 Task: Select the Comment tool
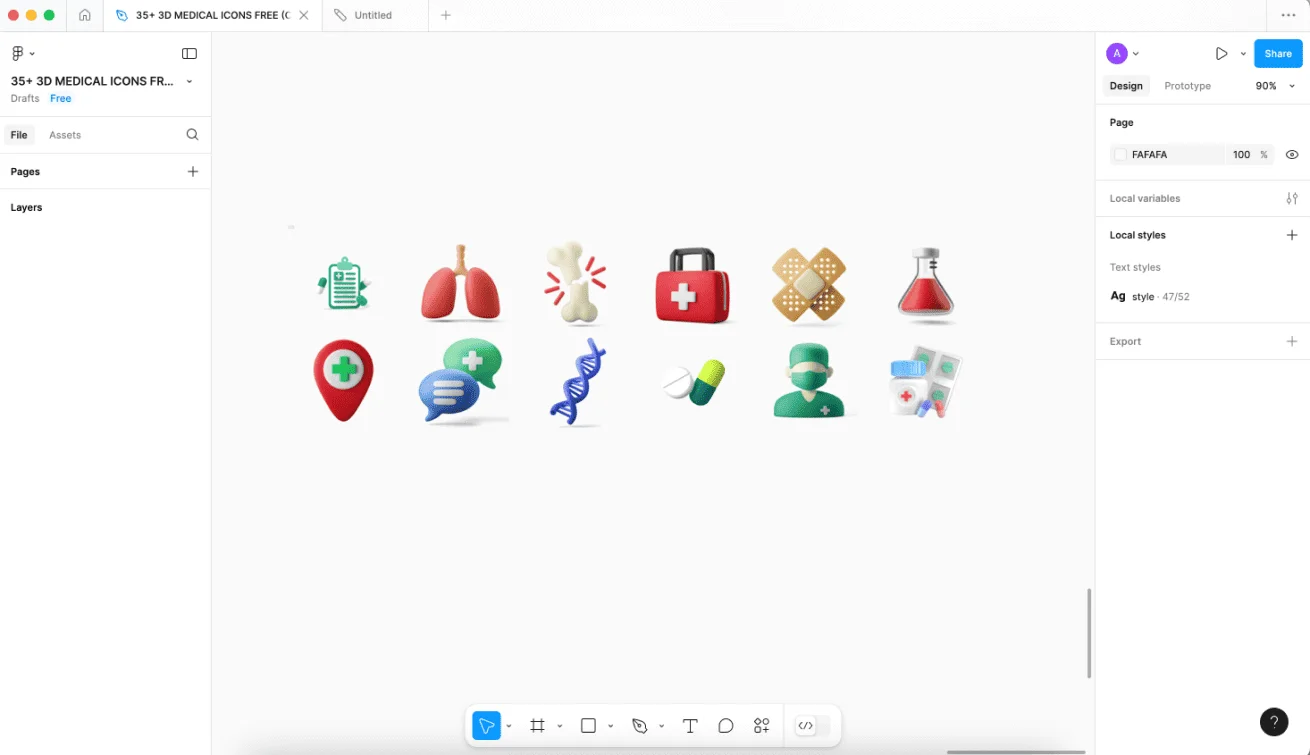pos(726,726)
